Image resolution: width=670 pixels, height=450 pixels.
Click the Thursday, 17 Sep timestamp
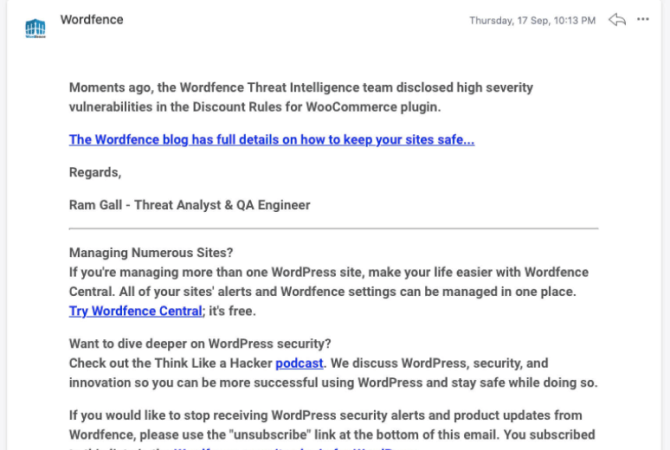click(x=532, y=21)
